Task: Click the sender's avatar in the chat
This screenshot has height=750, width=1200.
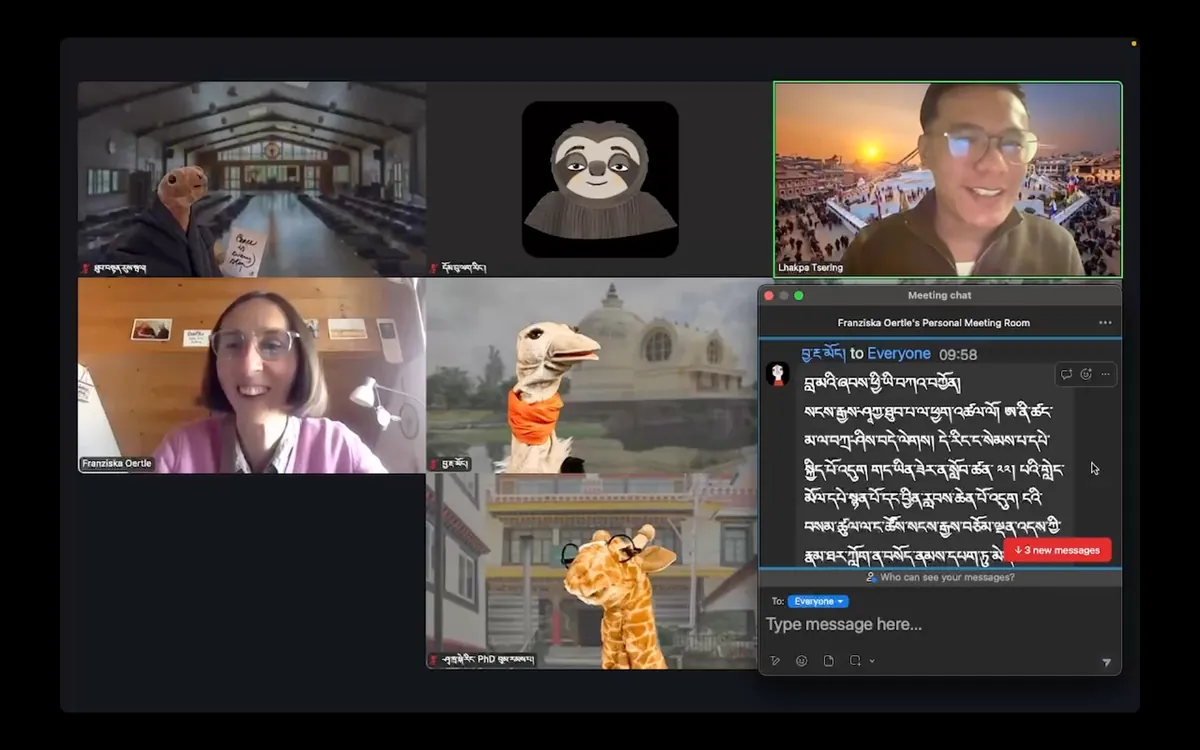Action: point(778,375)
